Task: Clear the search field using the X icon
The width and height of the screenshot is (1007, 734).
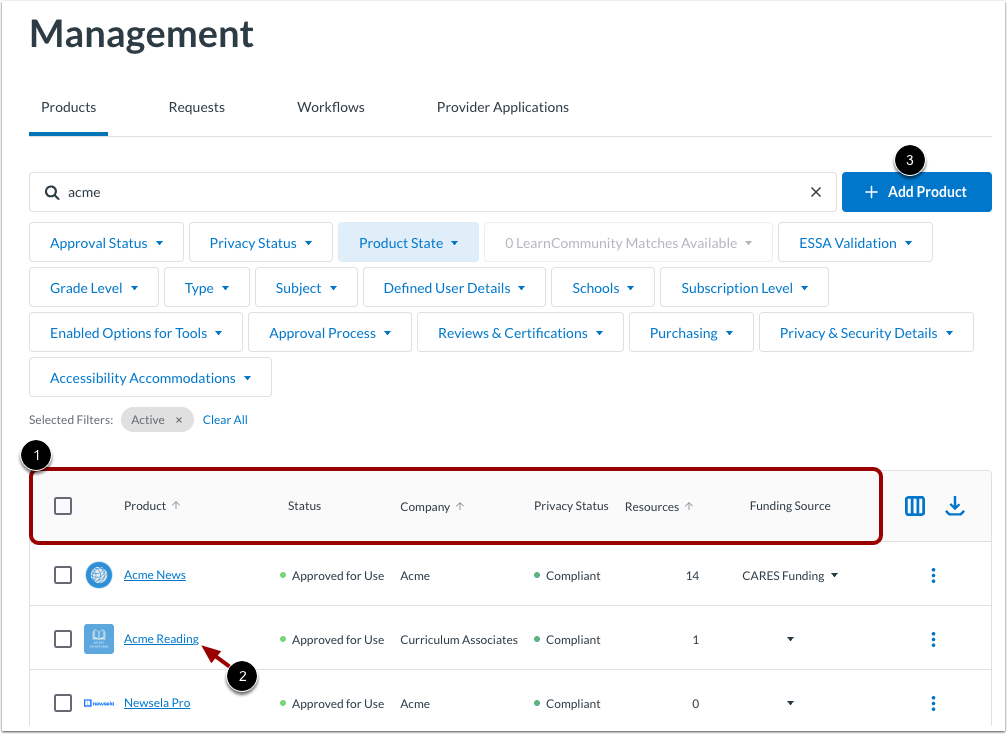Action: click(815, 191)
